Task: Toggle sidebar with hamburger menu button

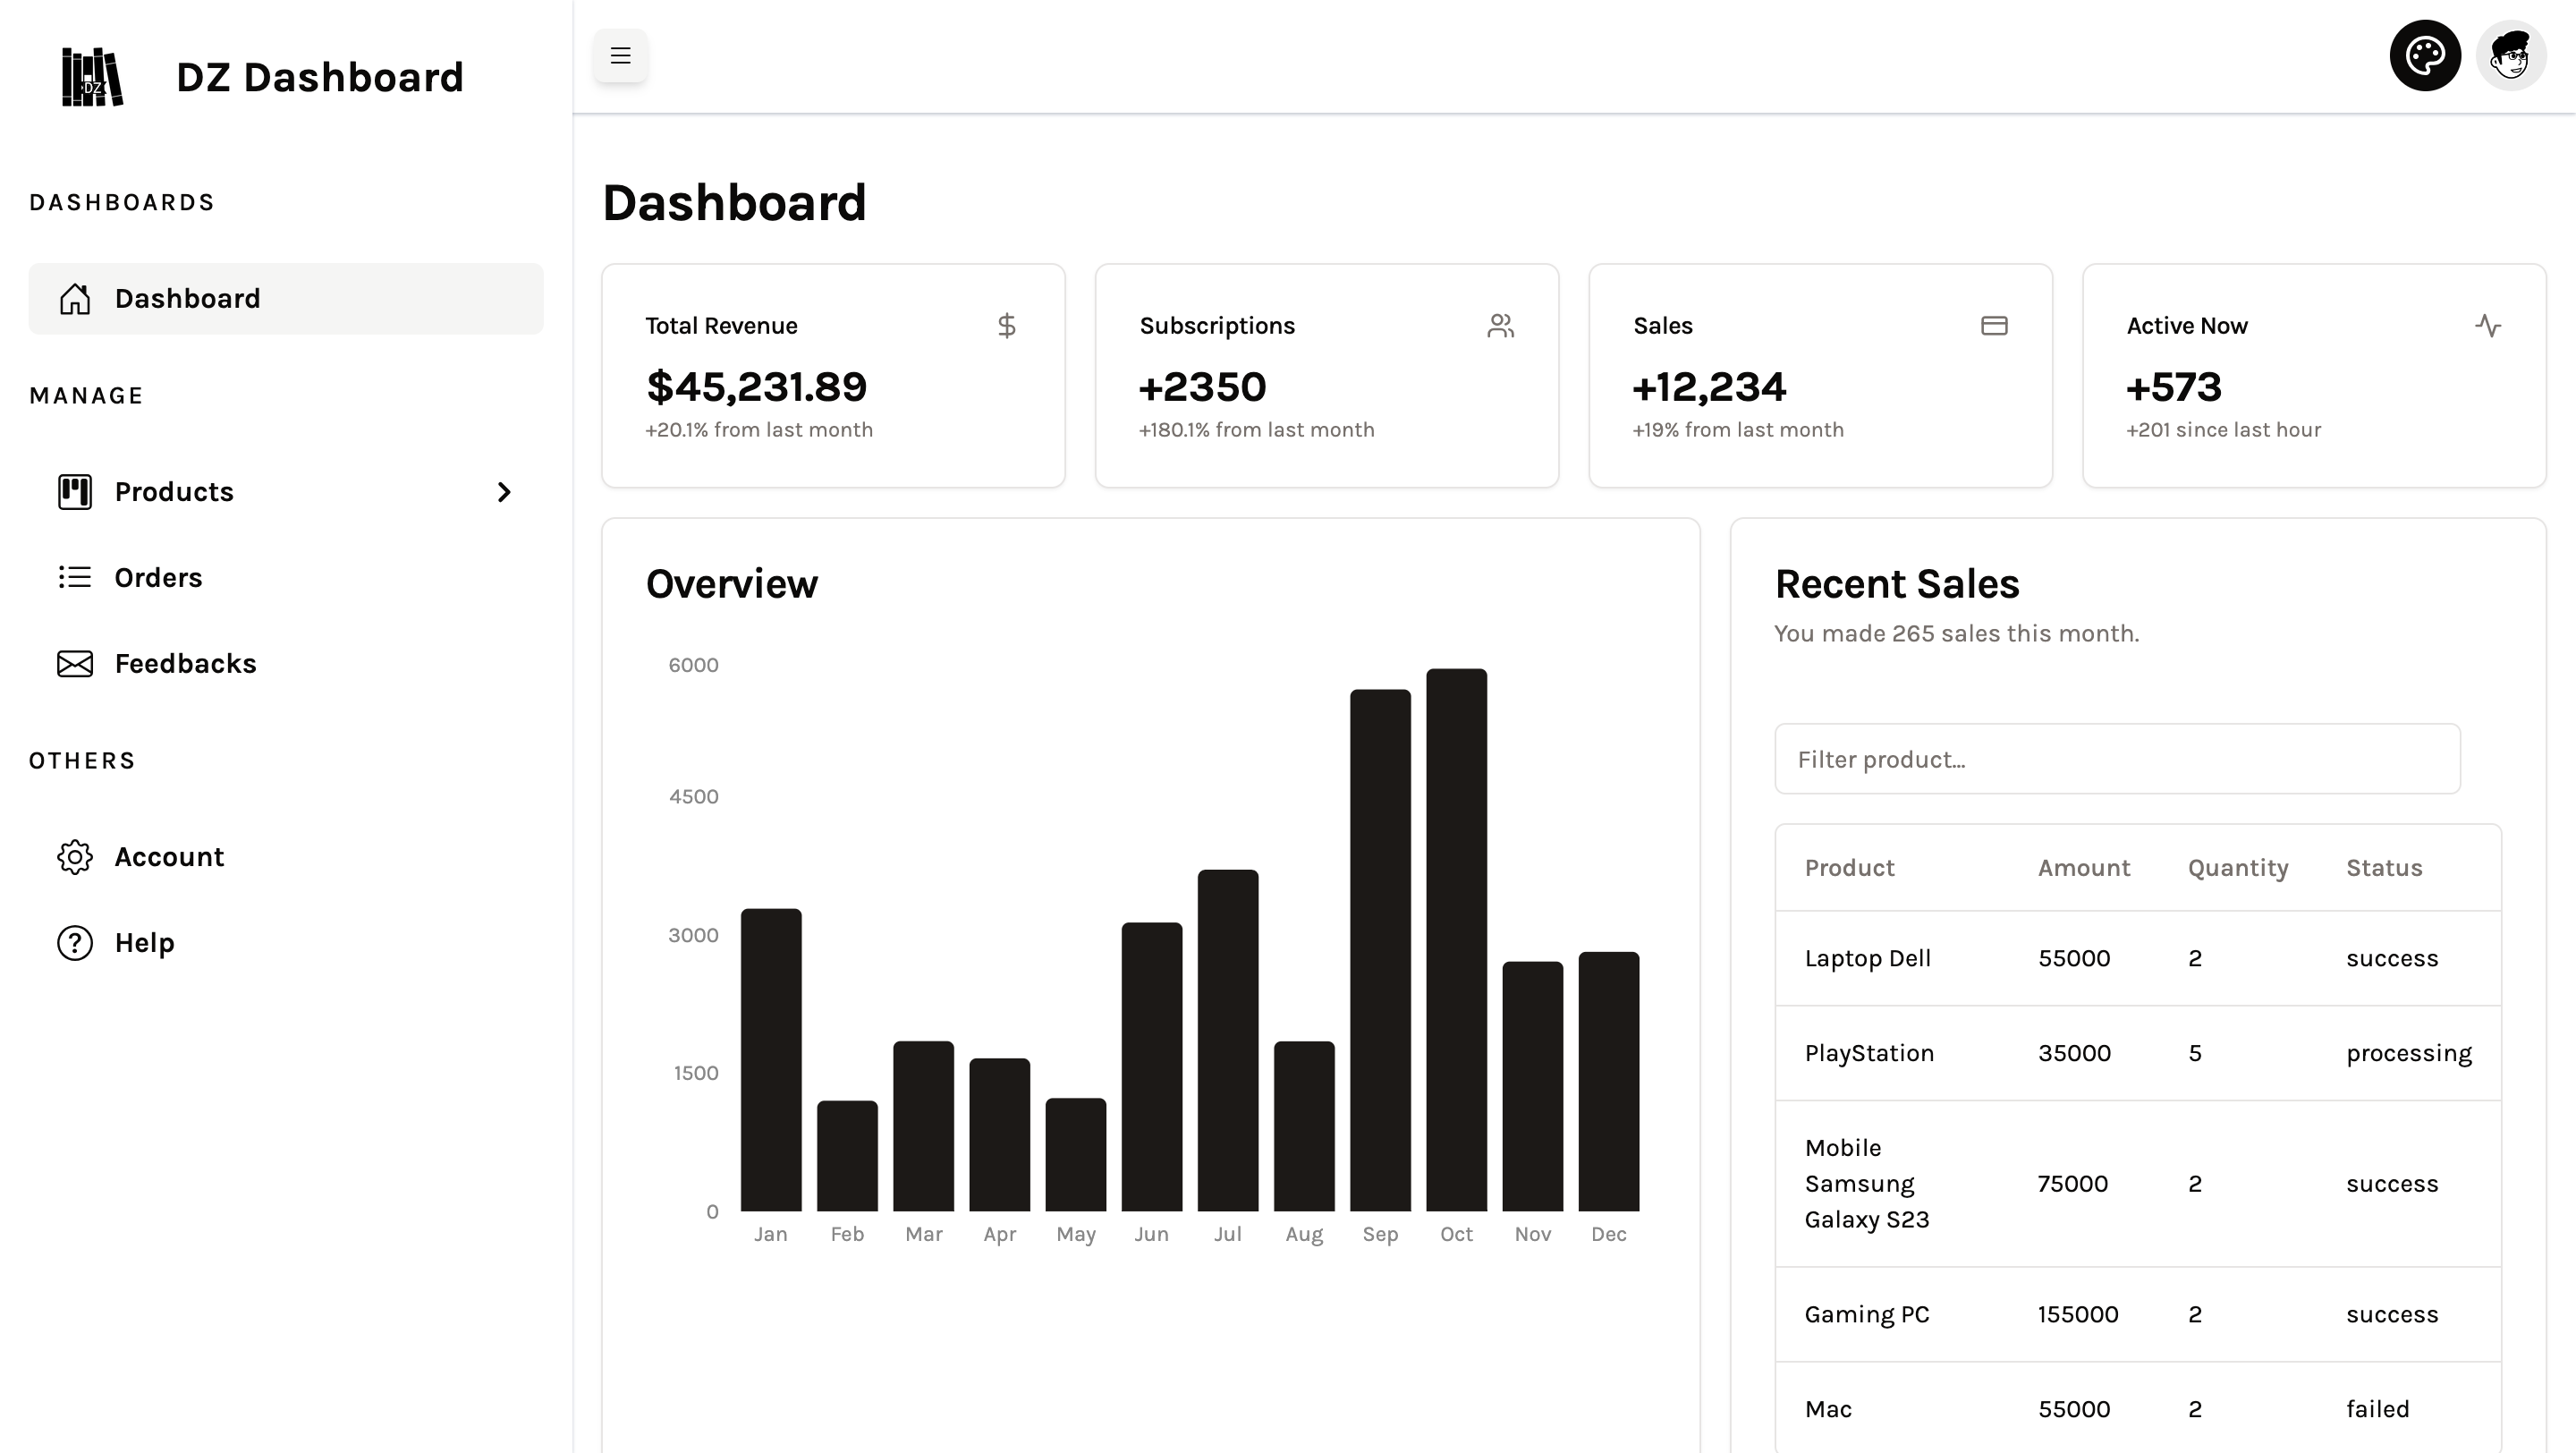Action: 620,56
